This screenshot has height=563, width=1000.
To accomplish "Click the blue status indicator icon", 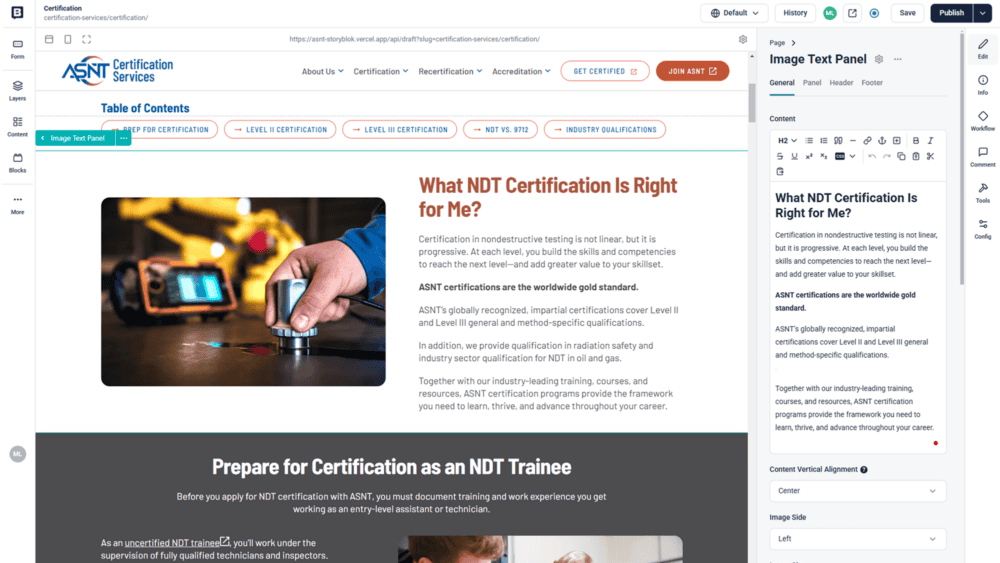I will [x=874, y=13].
